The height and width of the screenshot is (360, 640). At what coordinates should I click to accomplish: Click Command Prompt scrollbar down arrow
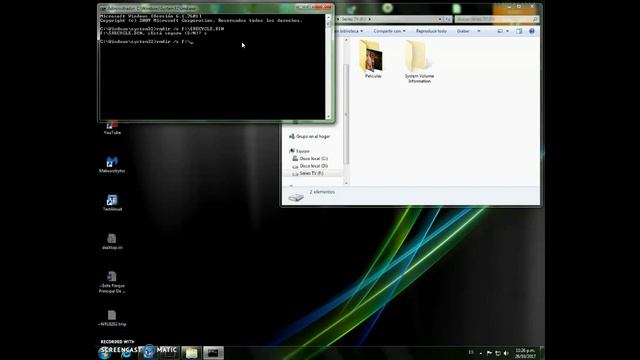click(x=328, y=116)
